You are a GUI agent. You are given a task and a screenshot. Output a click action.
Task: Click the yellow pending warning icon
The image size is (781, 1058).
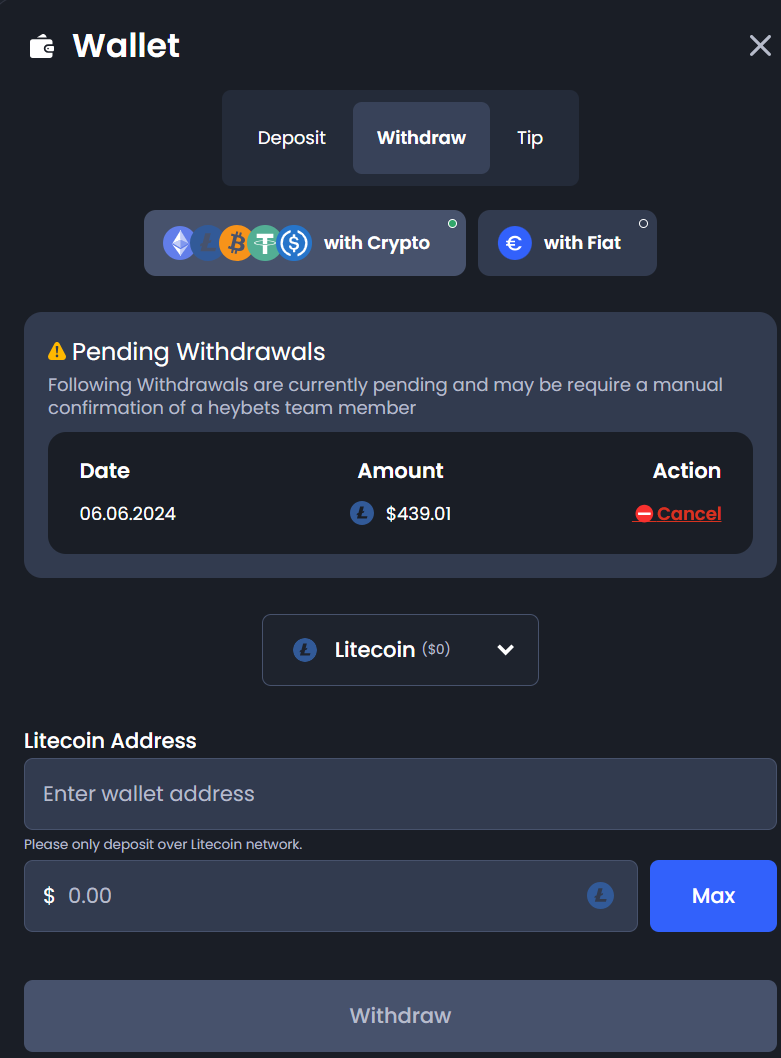point(57,352)
